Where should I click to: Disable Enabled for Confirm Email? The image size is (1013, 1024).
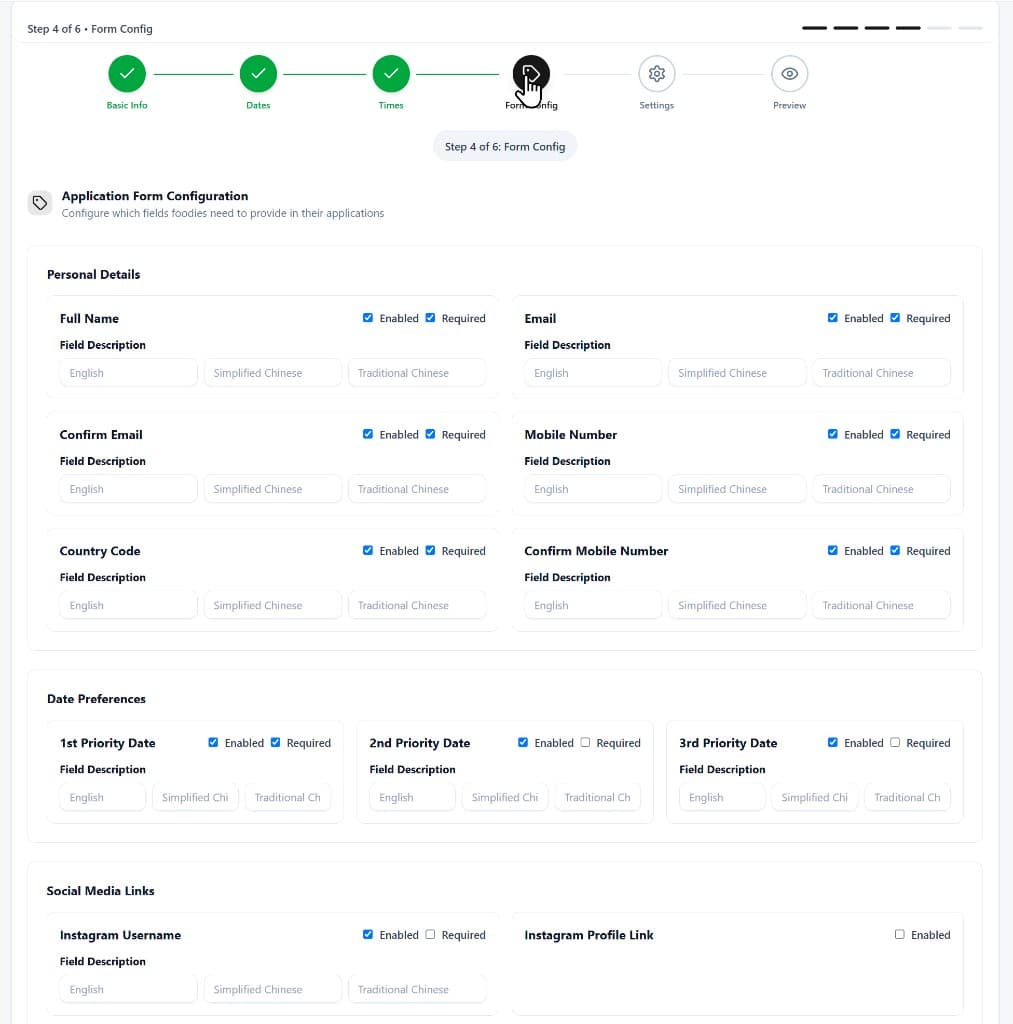coord(368,434)
